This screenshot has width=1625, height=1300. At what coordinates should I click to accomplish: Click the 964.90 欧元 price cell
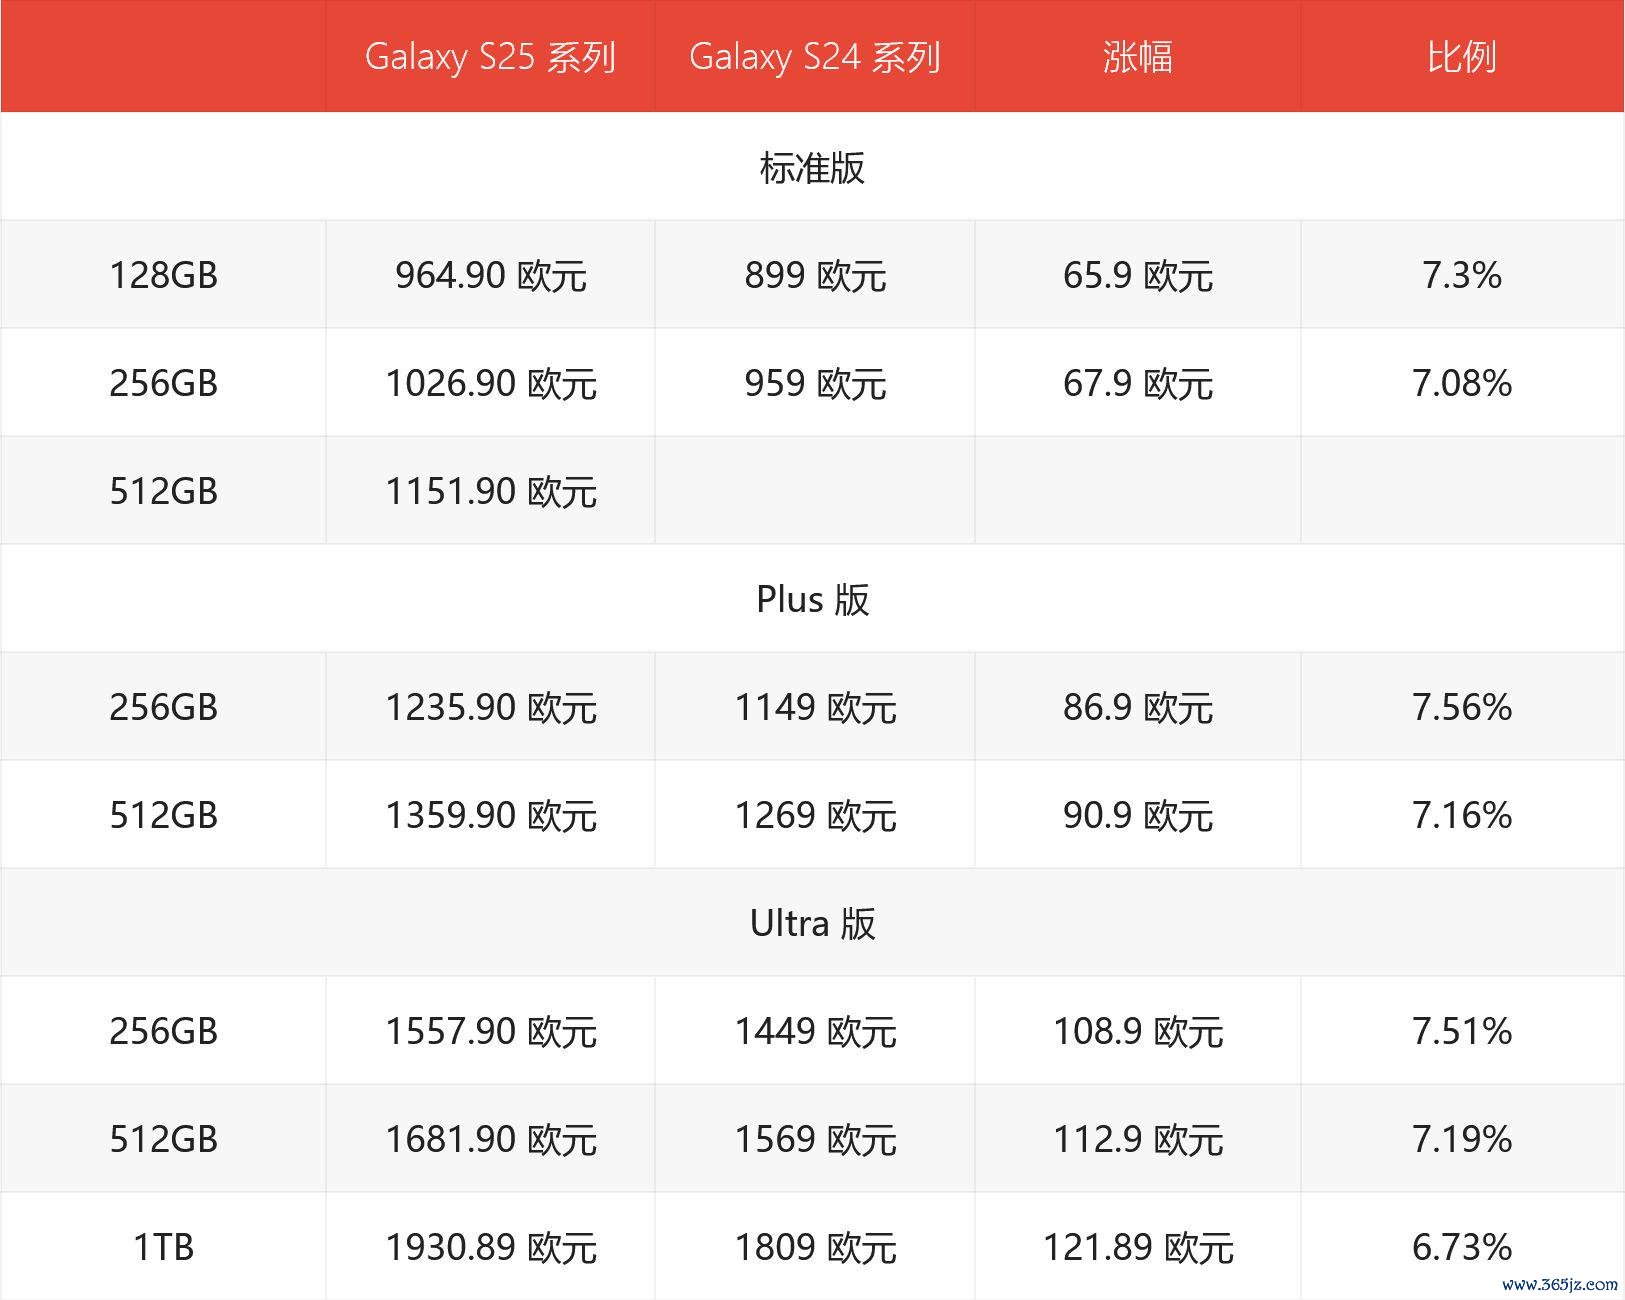490,276
